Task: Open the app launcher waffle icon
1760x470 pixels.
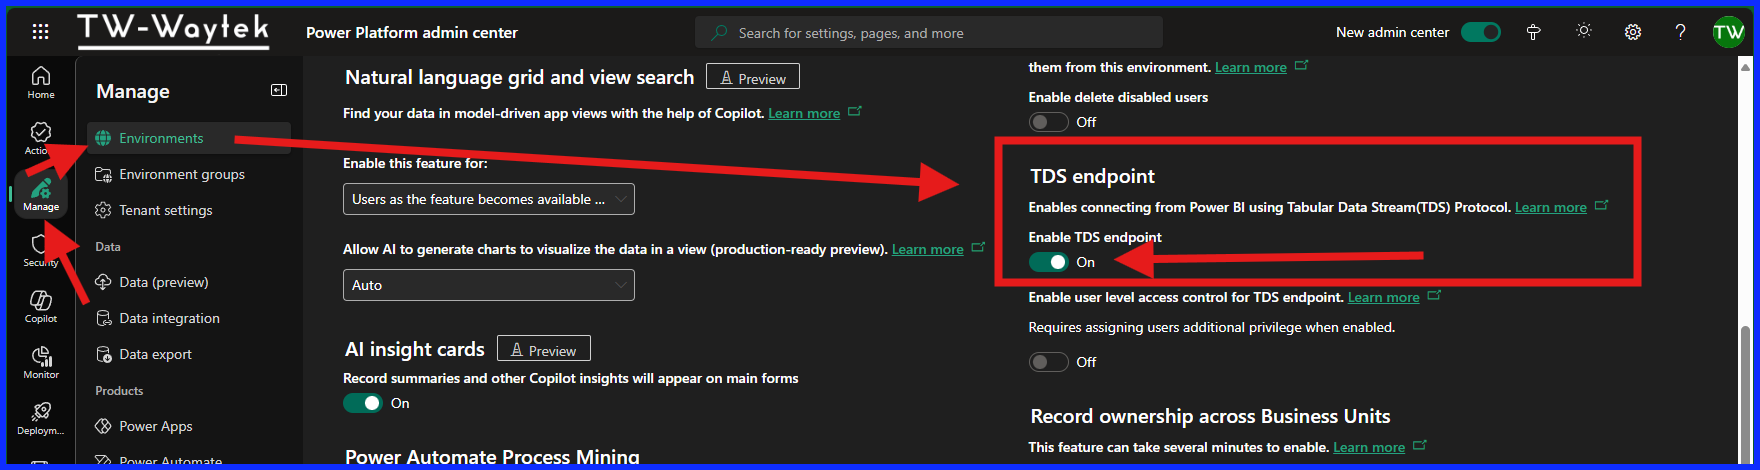Action: click(40, 32)
